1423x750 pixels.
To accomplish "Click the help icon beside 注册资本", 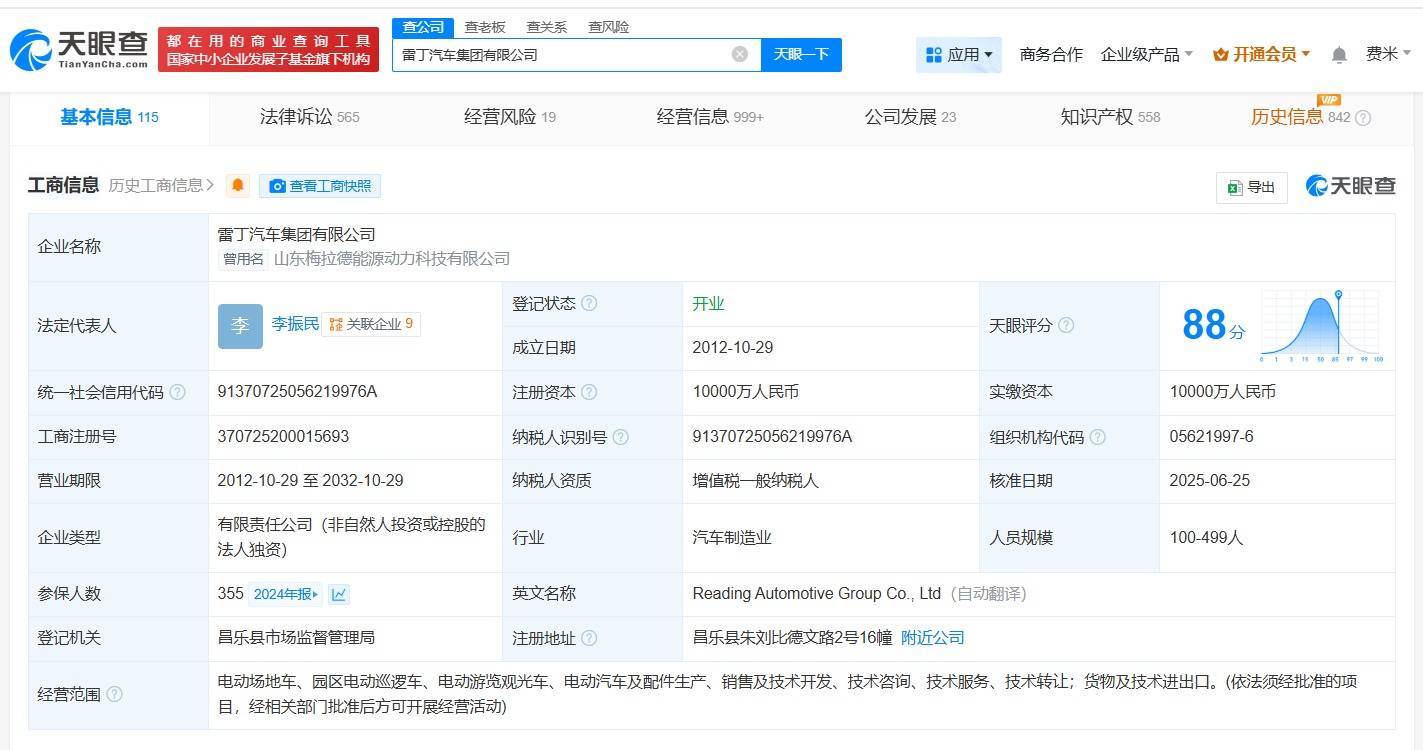I will coord(589,392).
